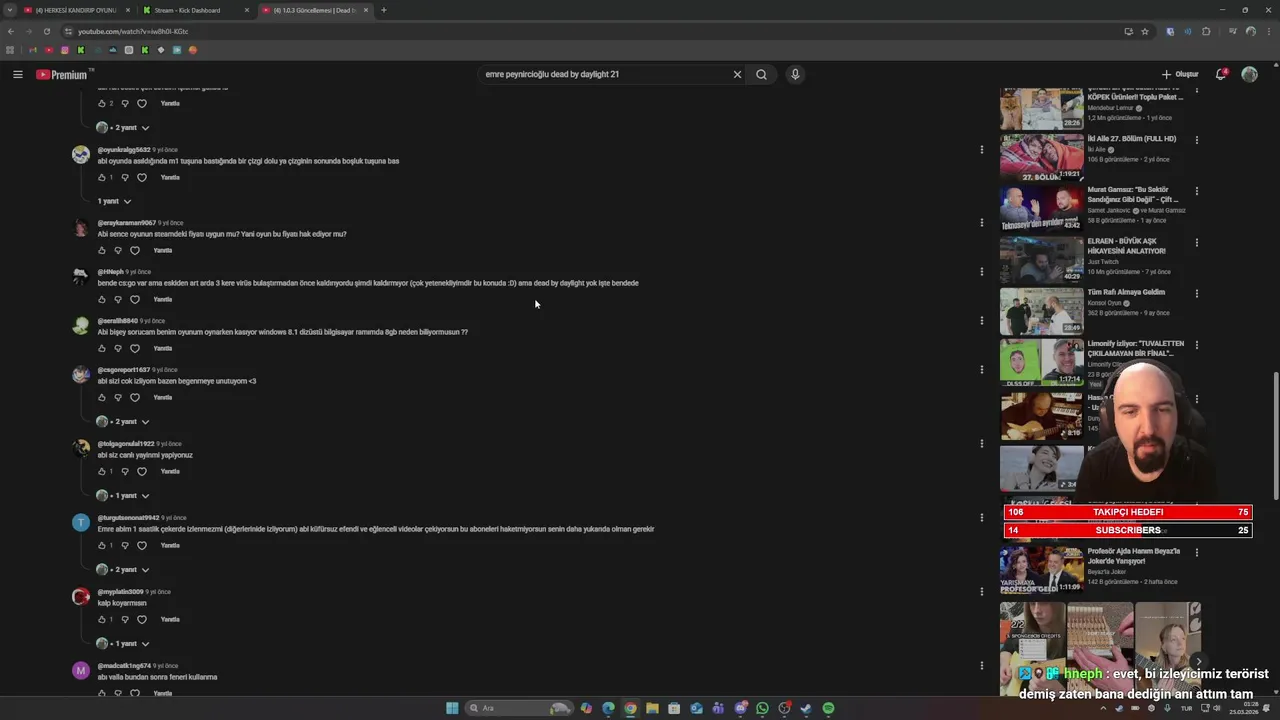Image resolution: width=1280 pixels, height=720 pixels.
Task: Dislike the comment by @HNeph
Action: click(x=118, y=299)
